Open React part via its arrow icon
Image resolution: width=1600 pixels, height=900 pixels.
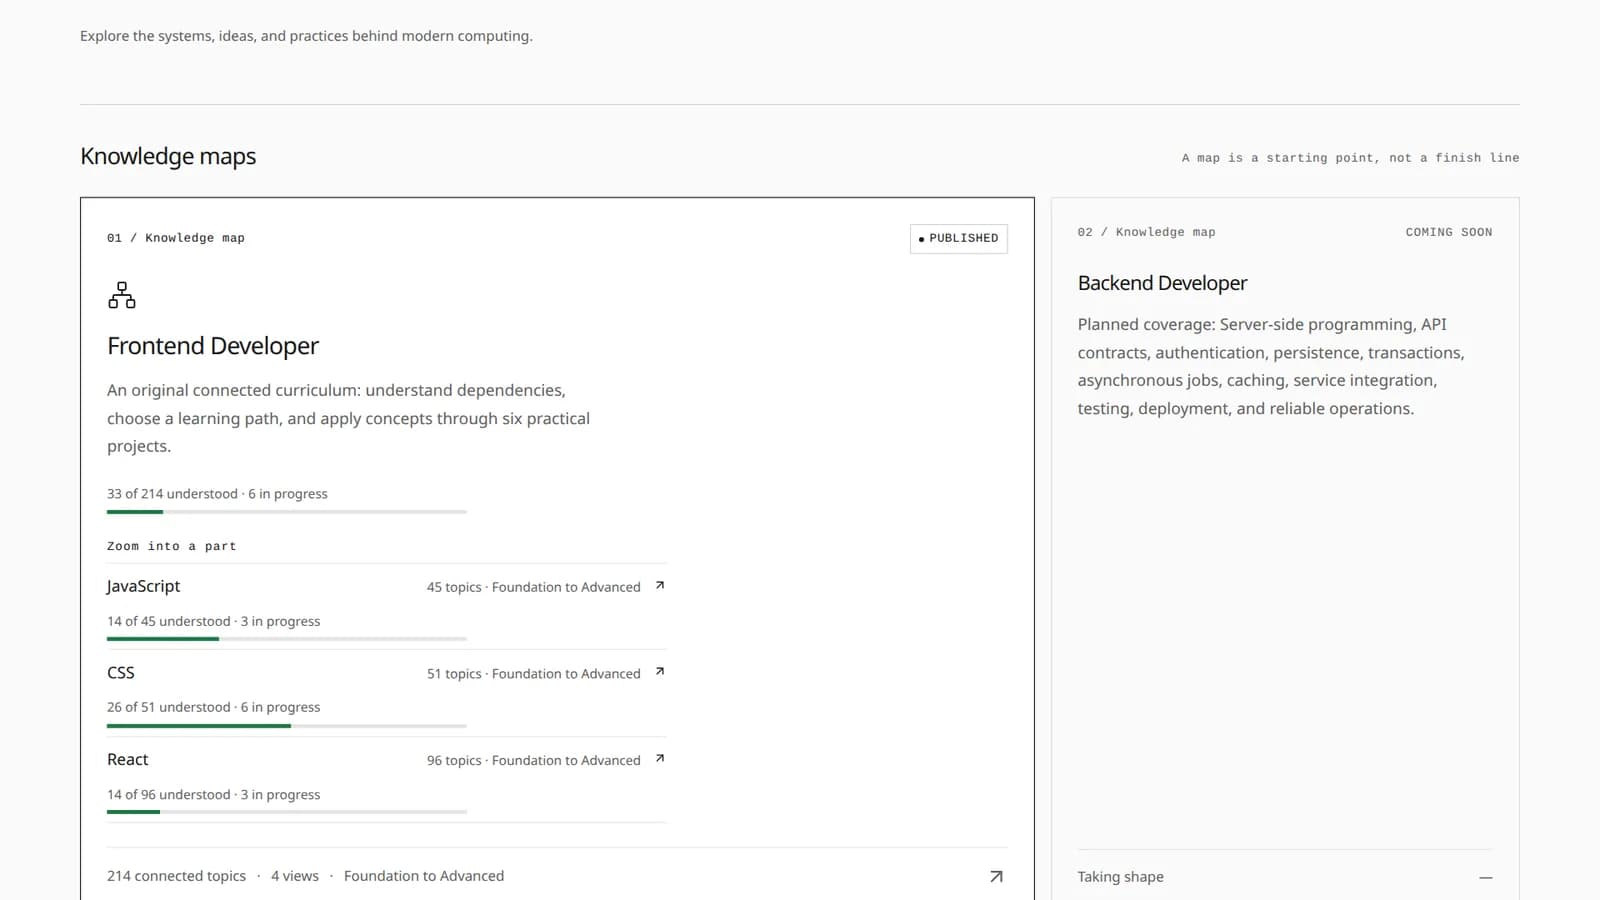[x=660, y=759]
